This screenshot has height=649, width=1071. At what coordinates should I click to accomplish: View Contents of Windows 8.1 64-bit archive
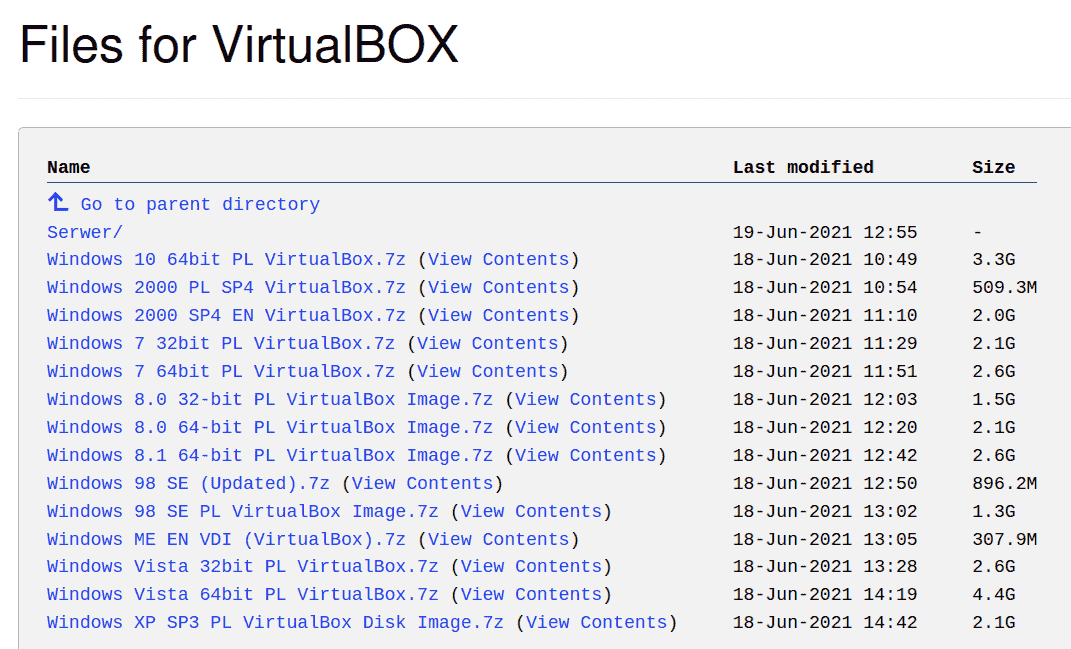pyautogui.click(x=585, y=456)
